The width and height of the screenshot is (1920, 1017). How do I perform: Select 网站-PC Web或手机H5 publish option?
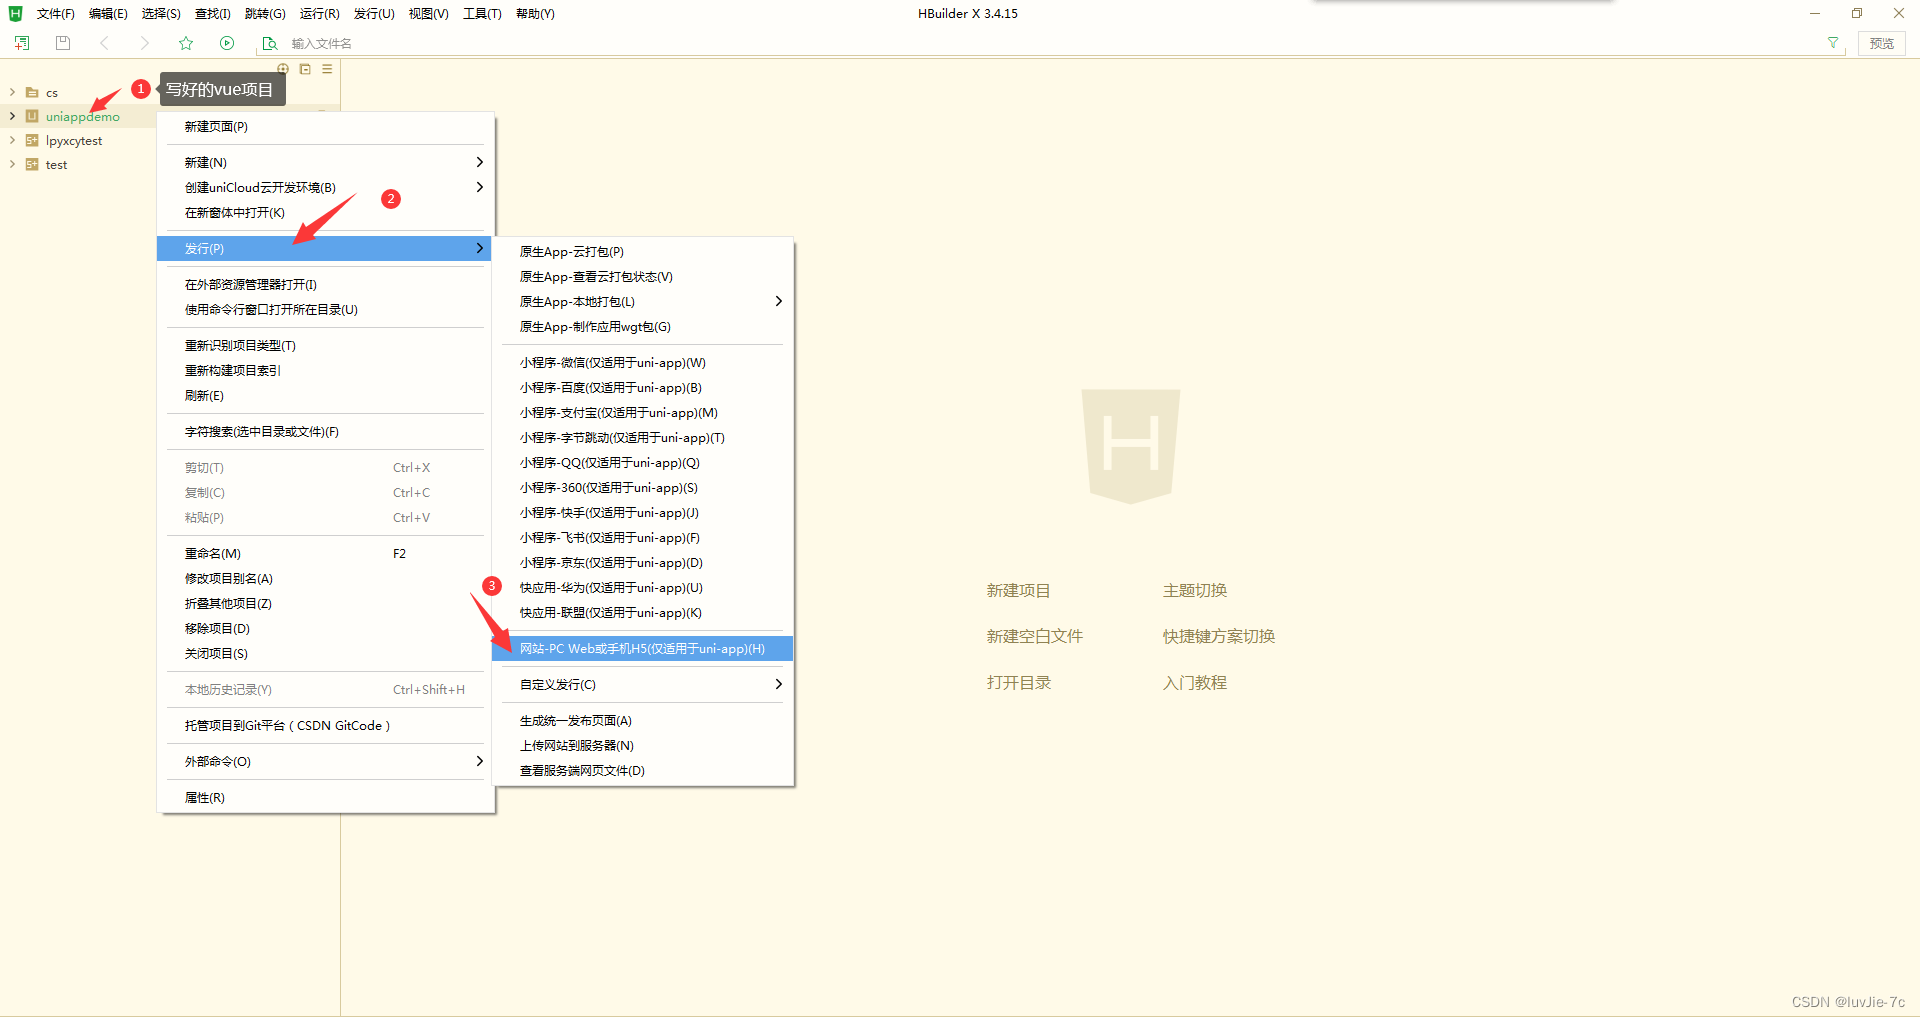pyautogui.click(x=641, y=648)
